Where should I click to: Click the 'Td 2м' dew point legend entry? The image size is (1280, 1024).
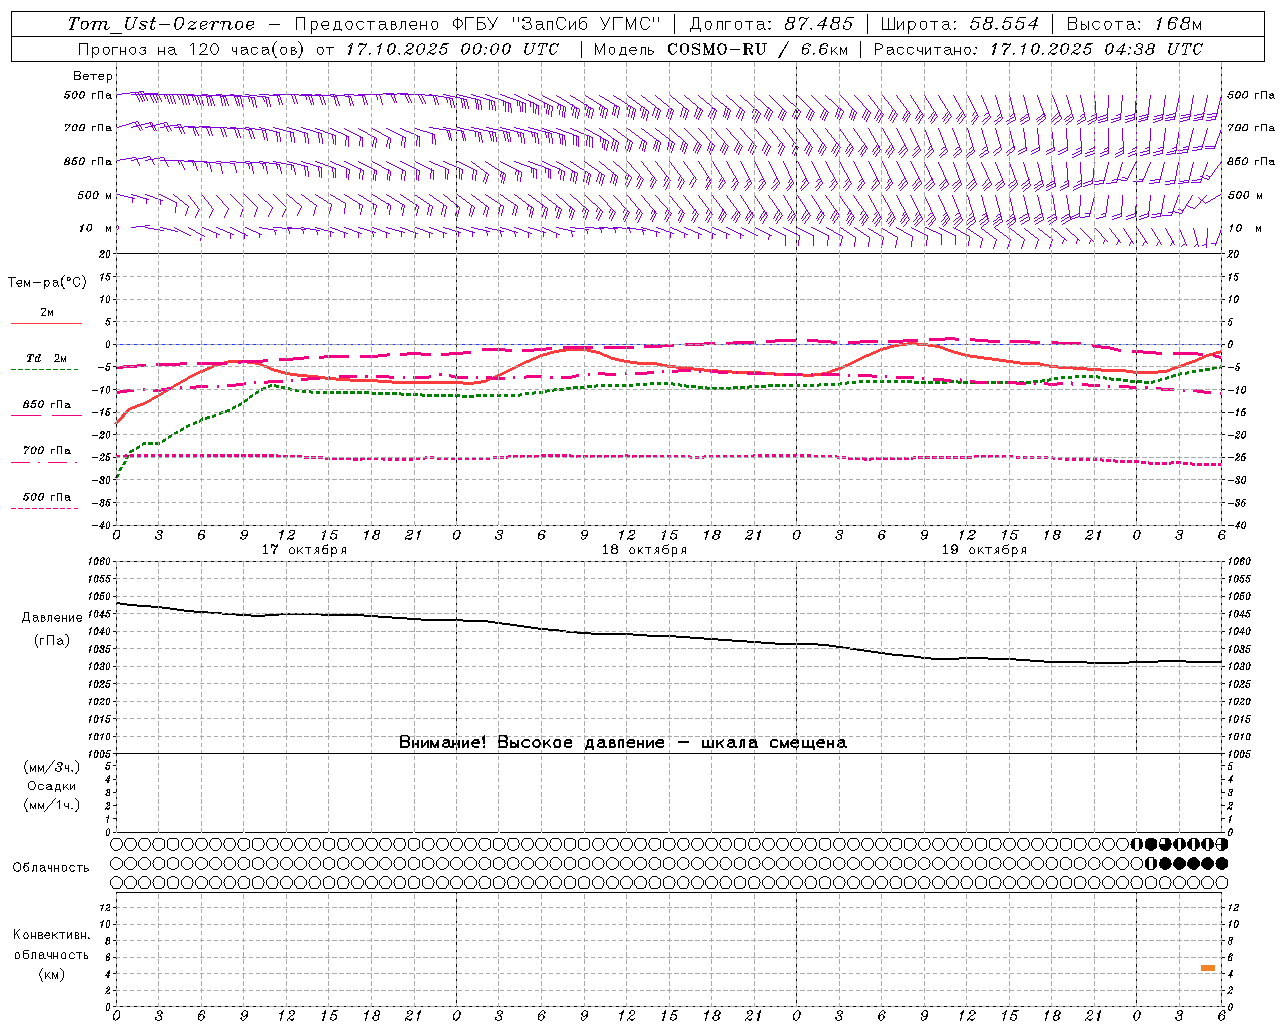coord(47,358)
